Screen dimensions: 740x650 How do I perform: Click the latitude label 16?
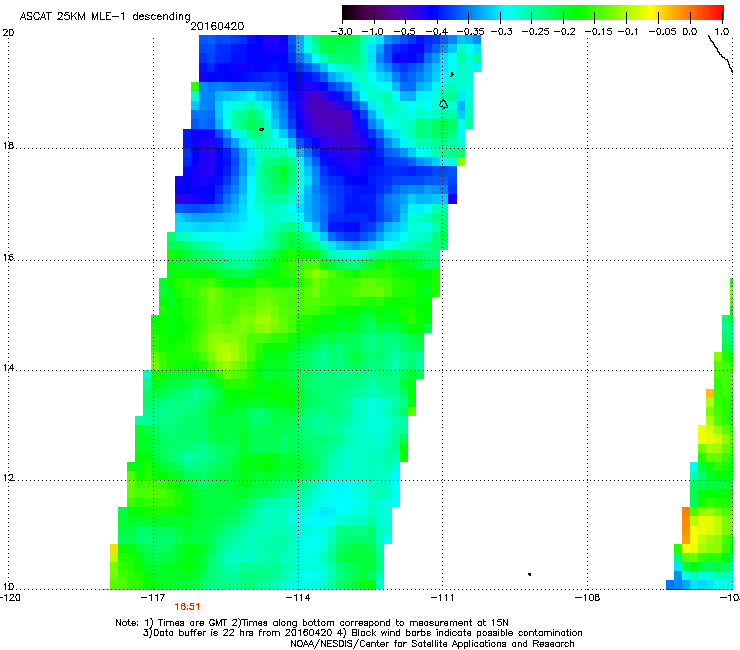pos(8,258)
